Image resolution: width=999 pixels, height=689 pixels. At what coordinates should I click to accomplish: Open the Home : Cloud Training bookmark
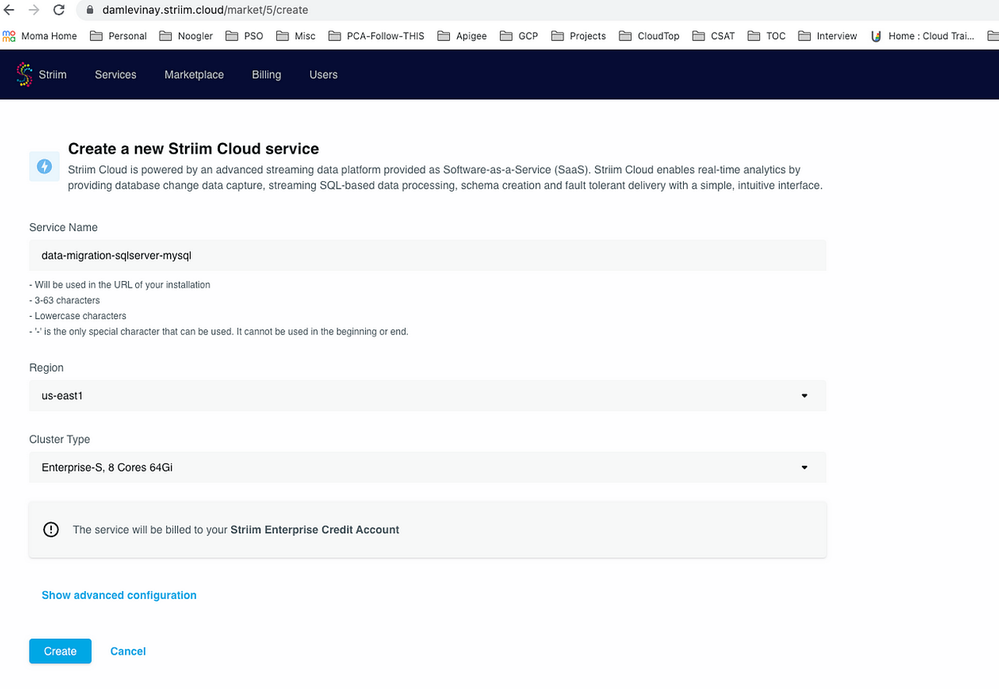tap(923, 36)
